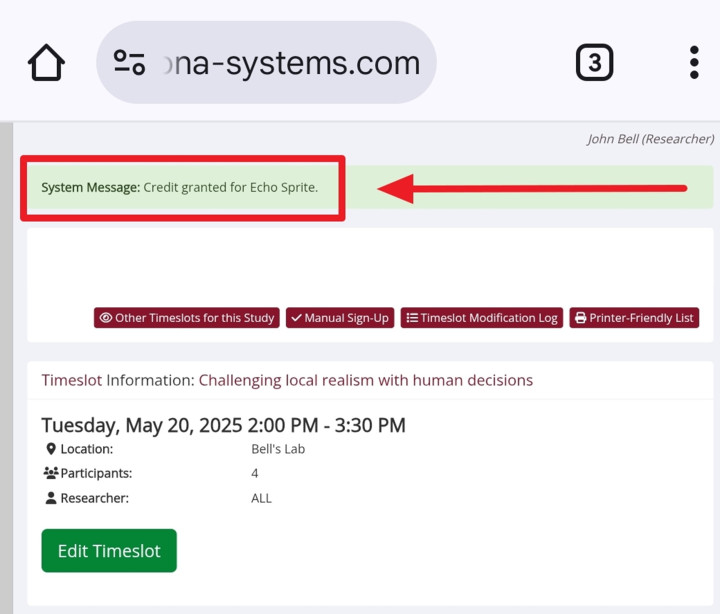Click the printer icon on Printer-Friendly List
This screenshot has height=614, width=720.
tap(580, 318)
